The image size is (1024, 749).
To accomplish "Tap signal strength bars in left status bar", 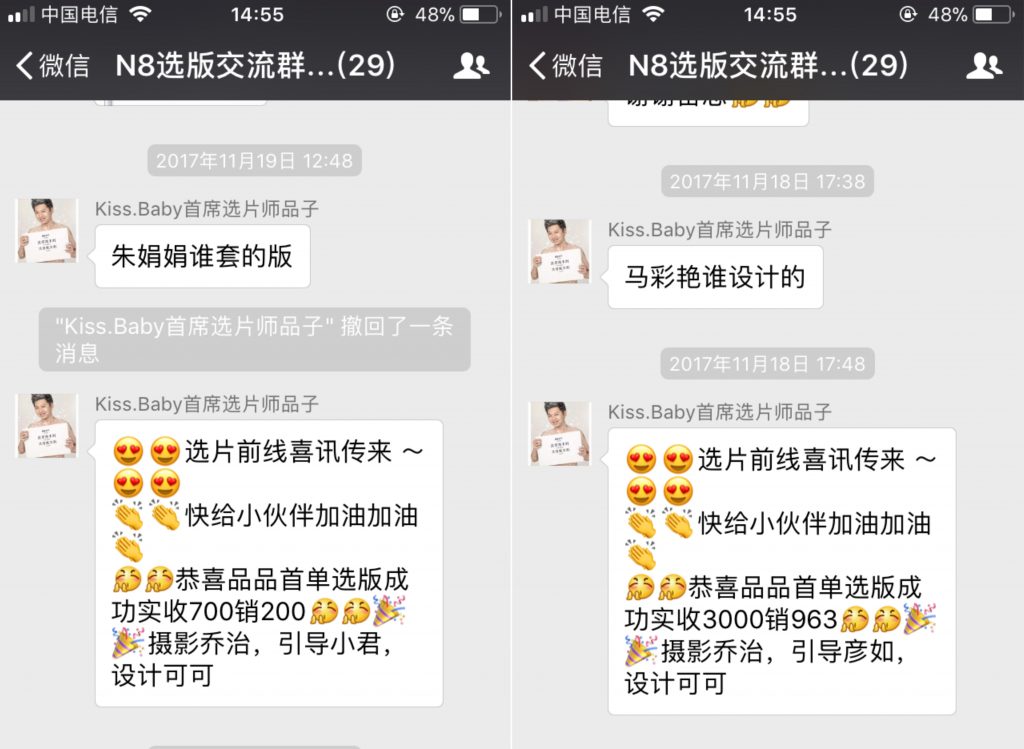I will pyautogui.click(x=22, y=15).
